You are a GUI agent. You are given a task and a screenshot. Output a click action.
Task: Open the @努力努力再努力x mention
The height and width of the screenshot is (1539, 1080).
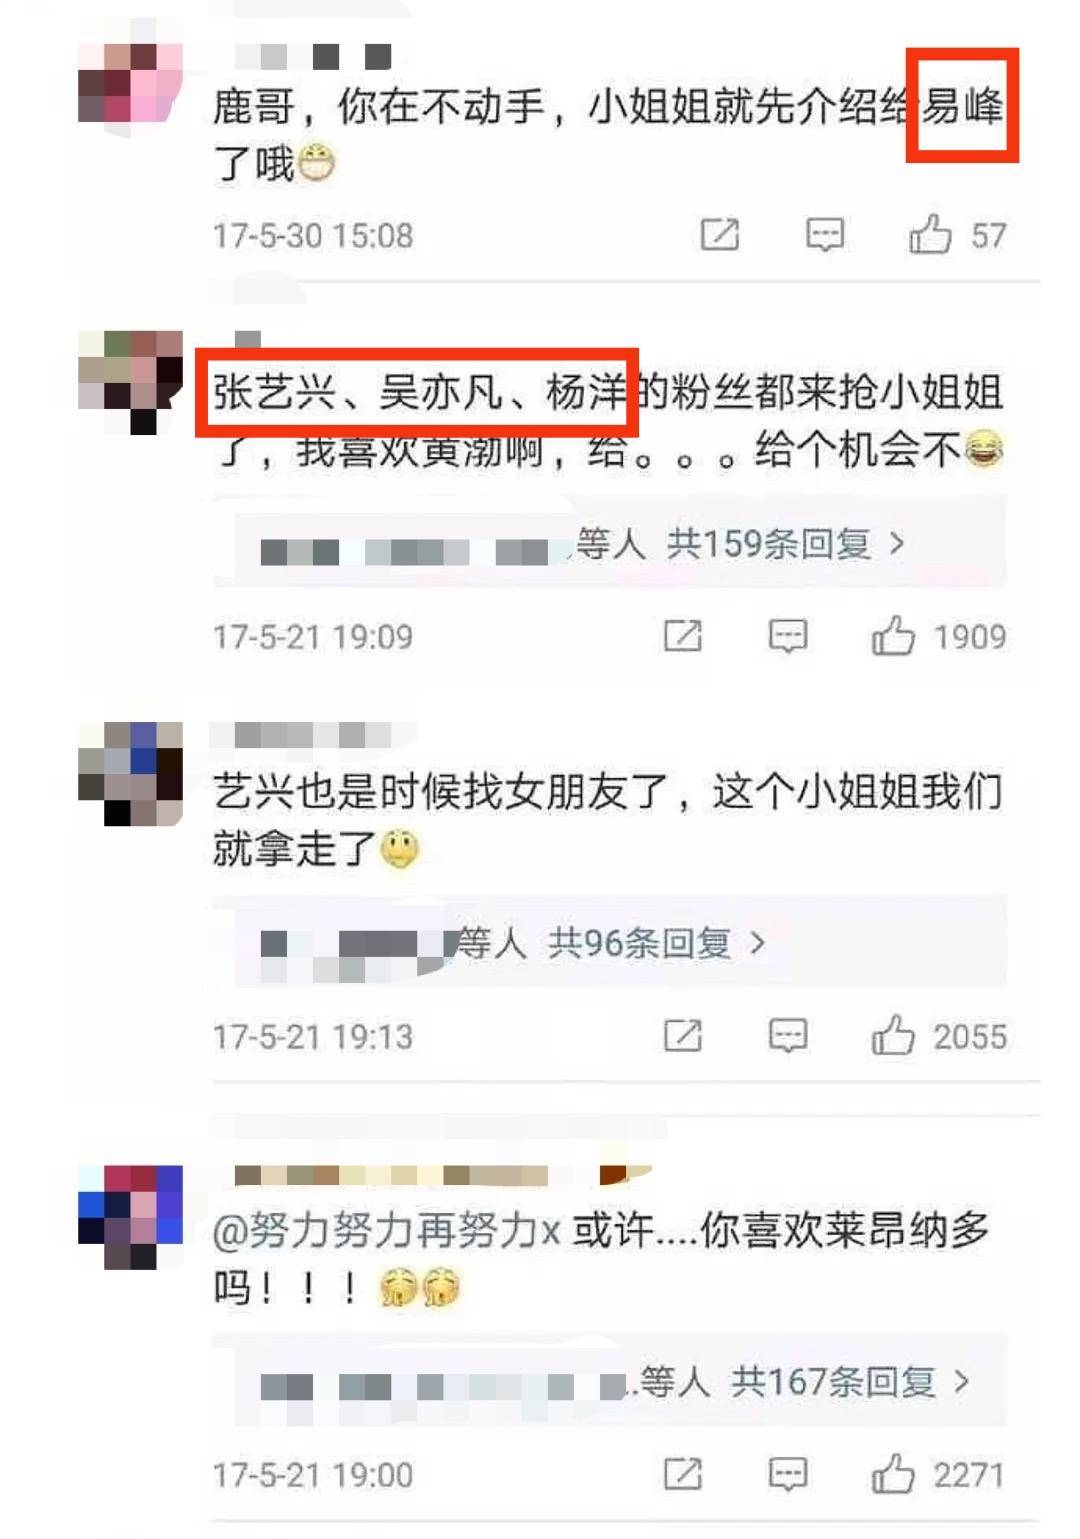tap(386, 1231)
